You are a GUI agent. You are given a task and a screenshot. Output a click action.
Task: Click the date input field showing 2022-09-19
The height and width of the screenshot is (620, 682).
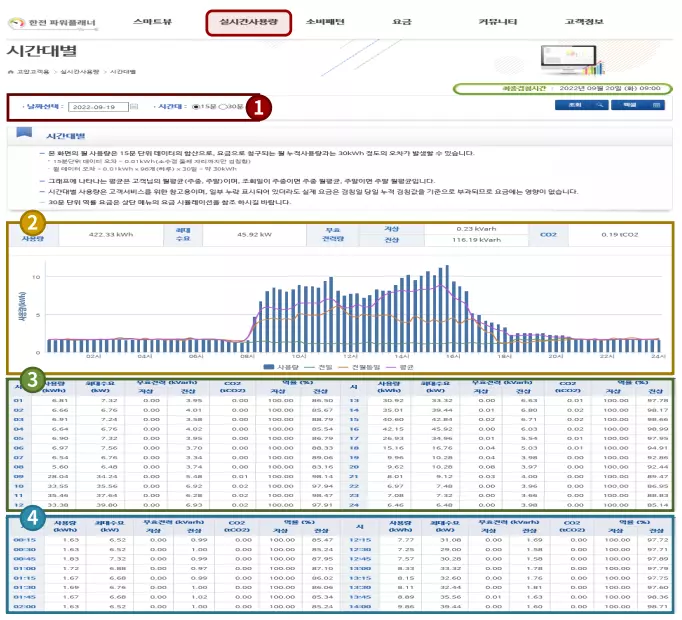click(x=98, y=107)
